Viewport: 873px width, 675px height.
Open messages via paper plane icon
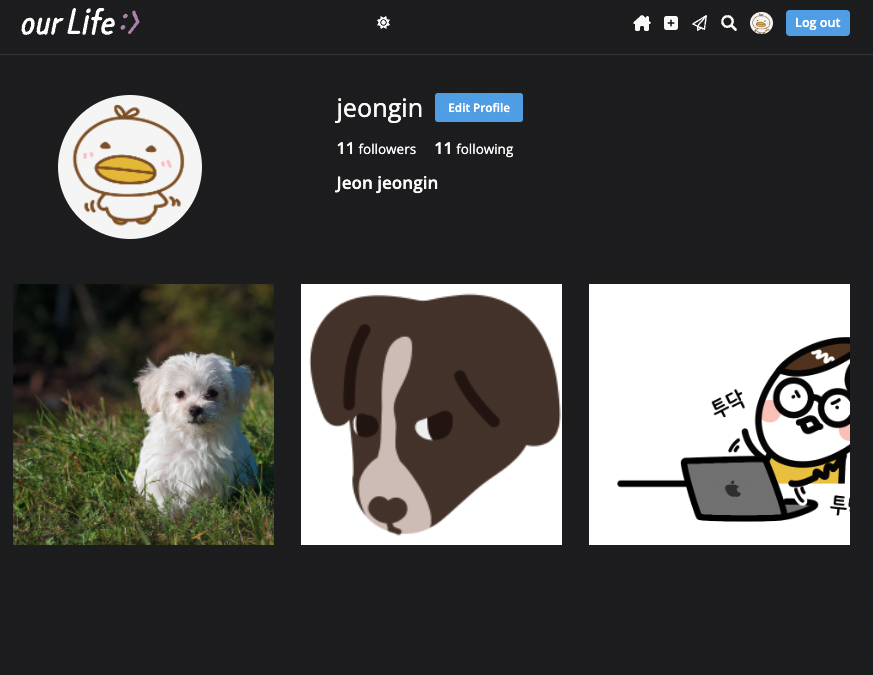pyautogui.click(x=700, y=23)
